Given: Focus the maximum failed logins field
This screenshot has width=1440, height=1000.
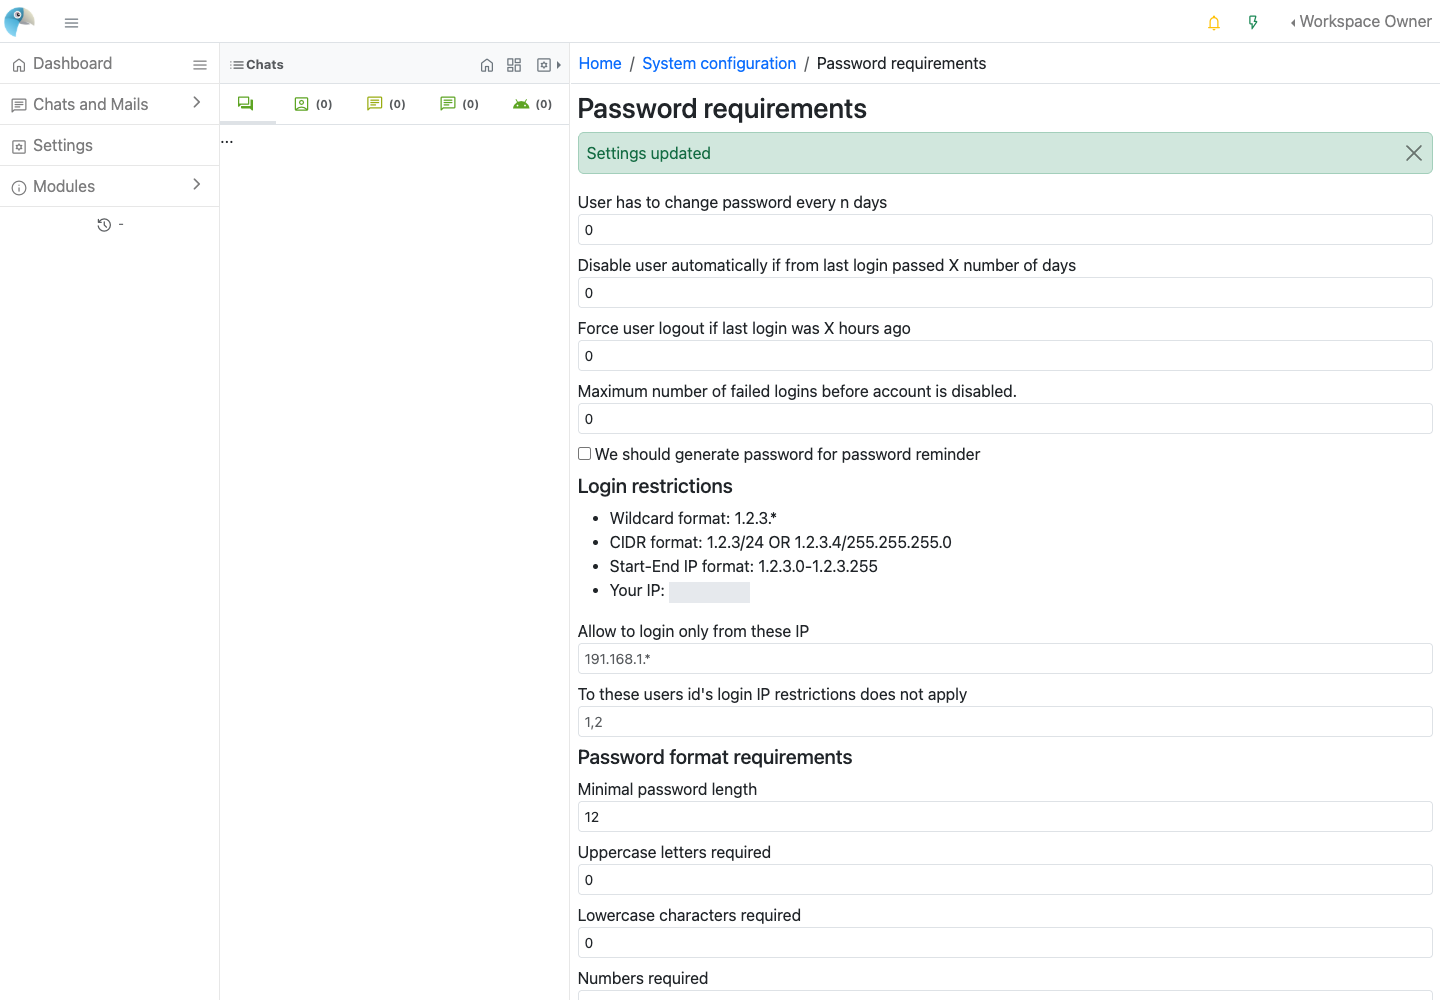Looking at the screenshot, I should (1005, 419).
